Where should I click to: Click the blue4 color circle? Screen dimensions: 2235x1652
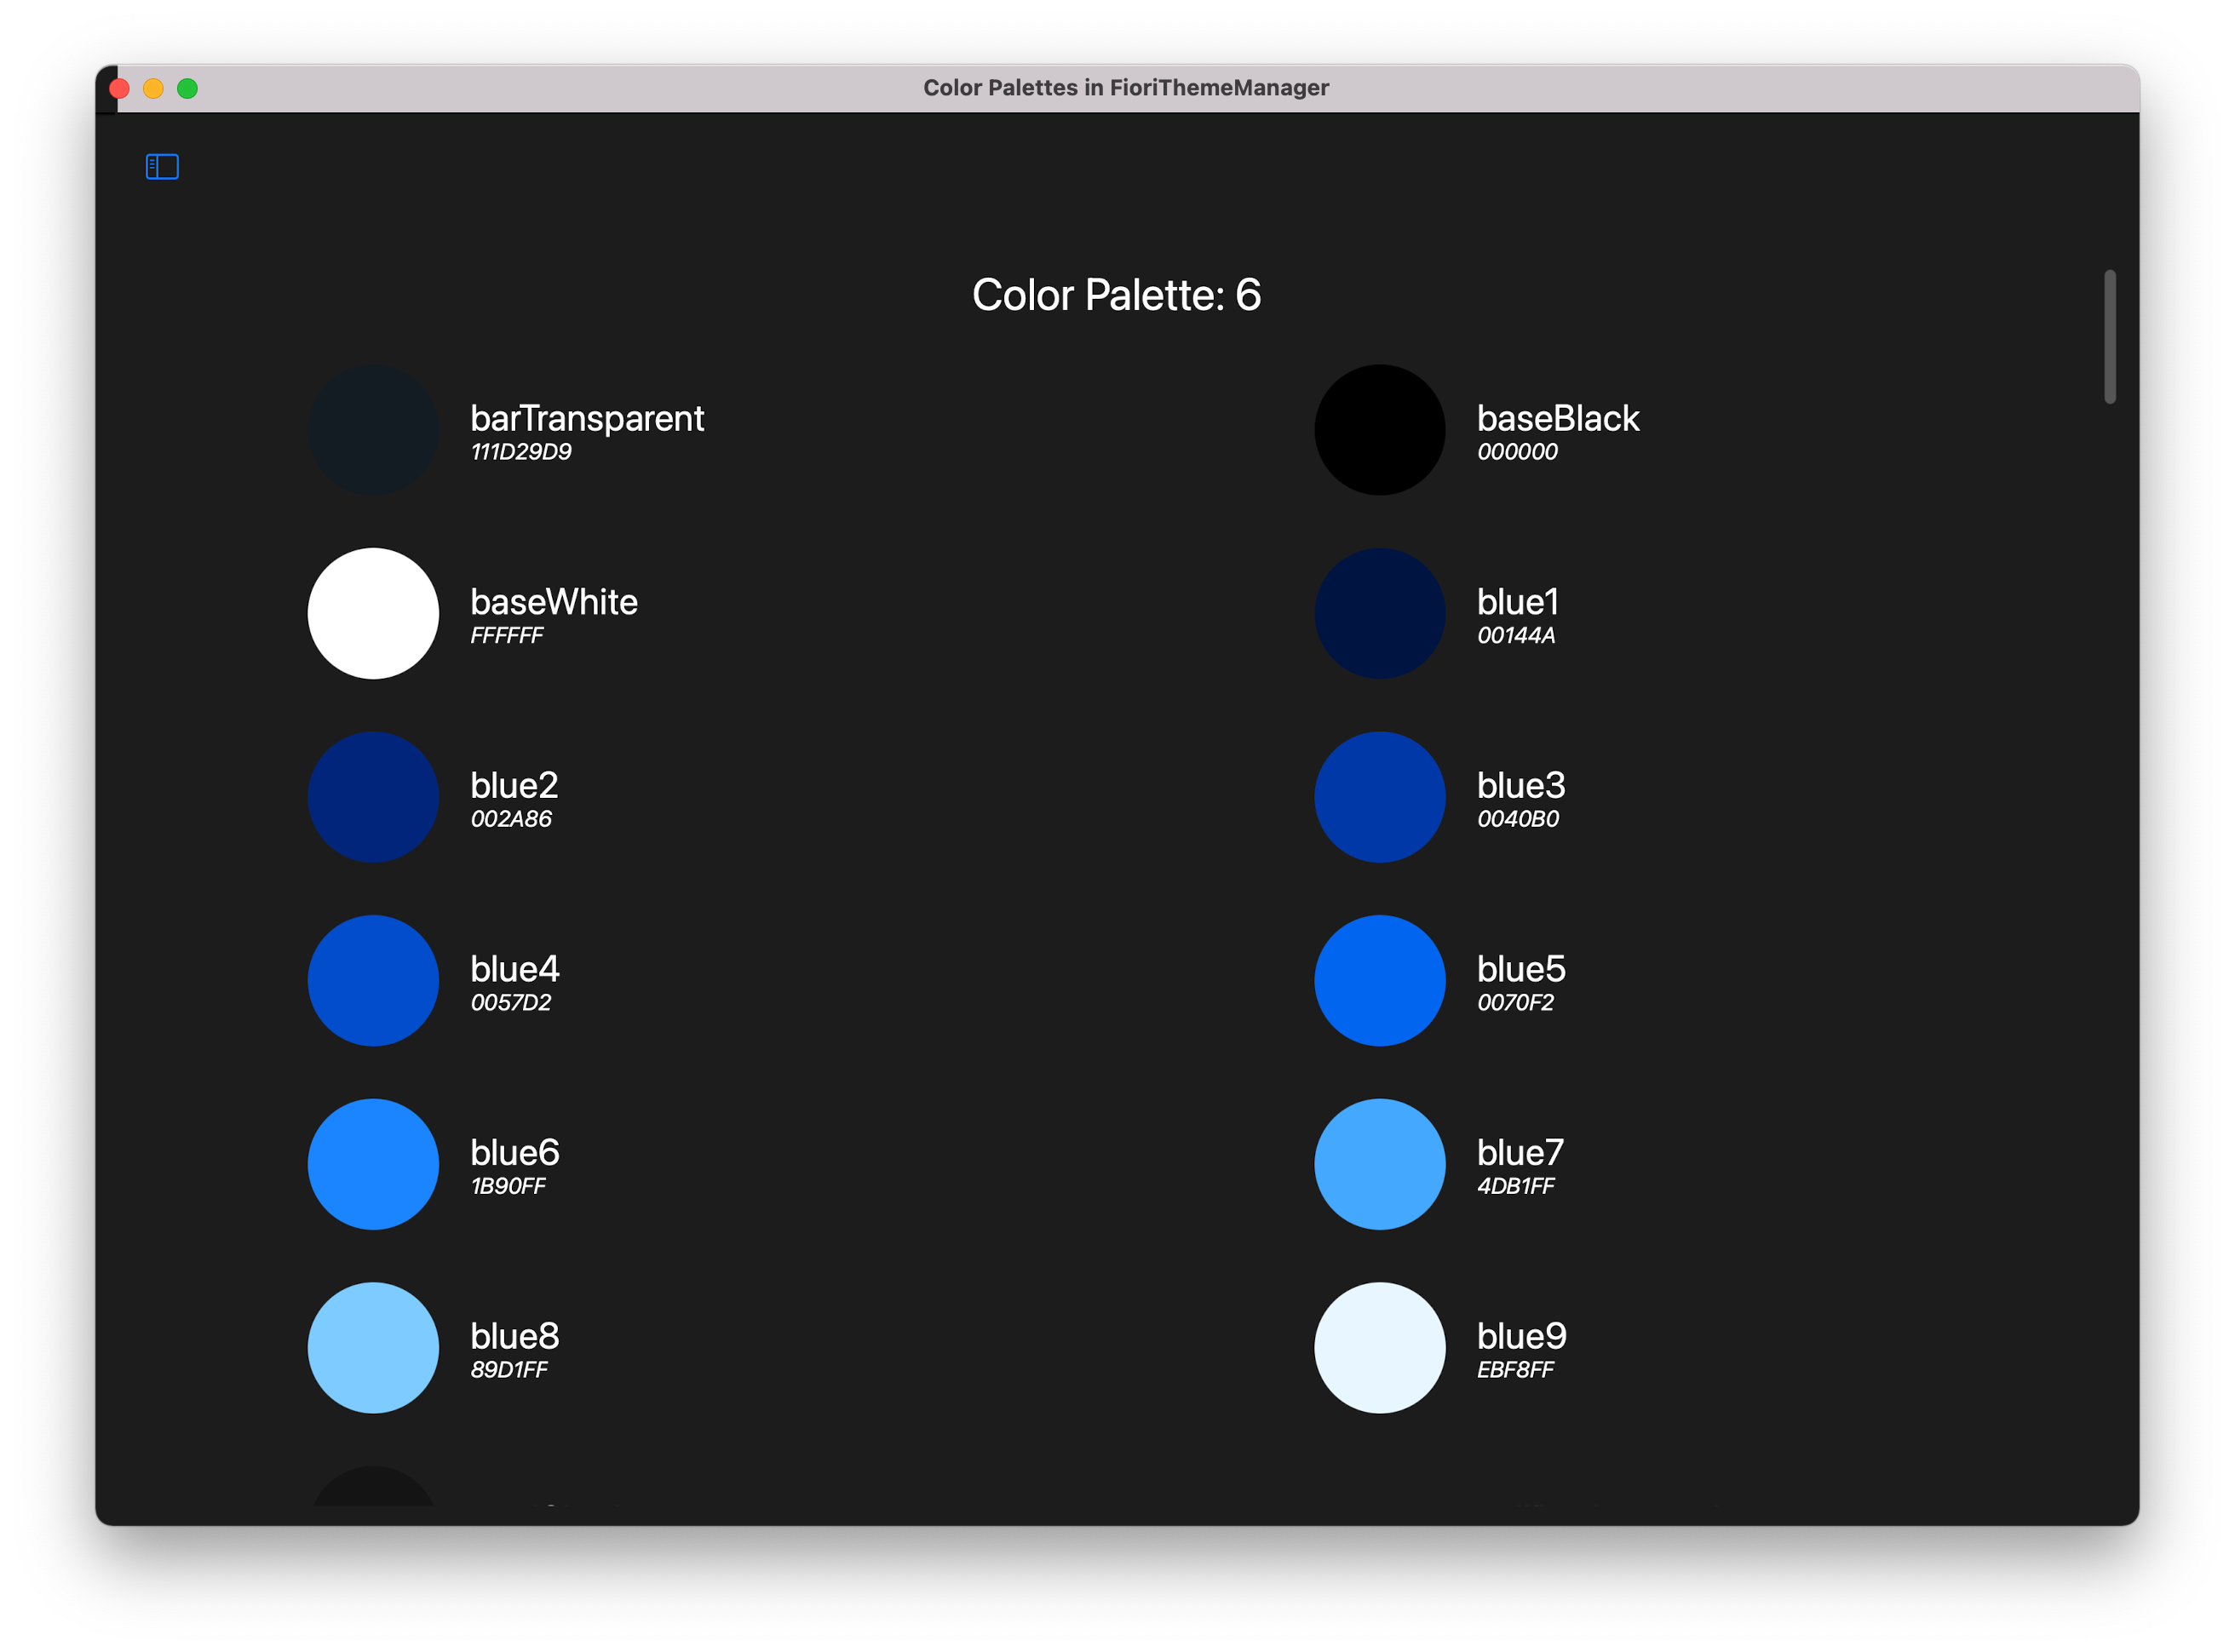(372, 981)
